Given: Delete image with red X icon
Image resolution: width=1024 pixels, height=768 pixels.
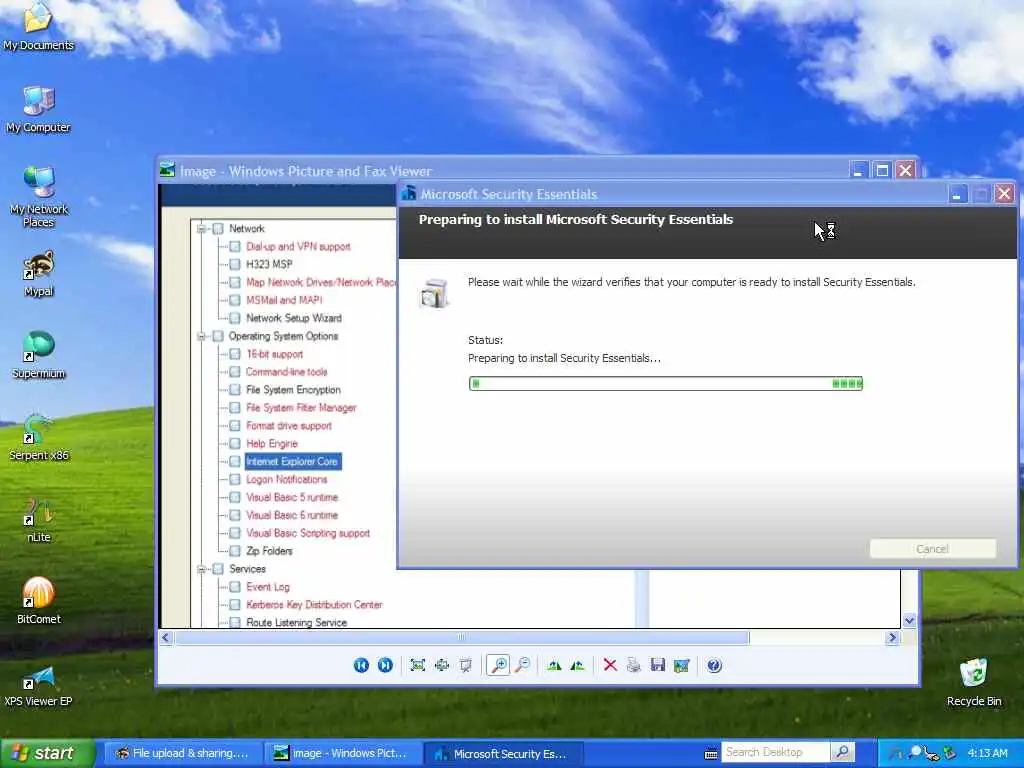Looking at the screenshot, I should pos(610,665).
